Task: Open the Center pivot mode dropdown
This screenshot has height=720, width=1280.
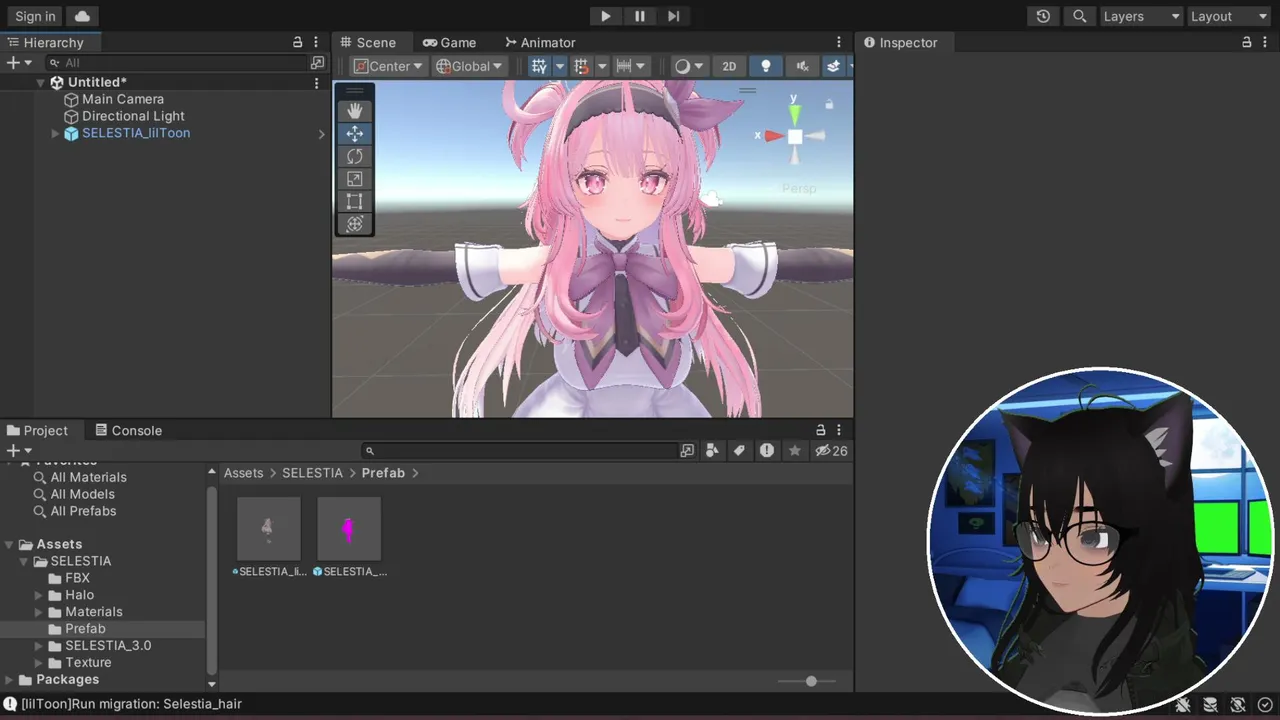Action: [390, 66]
